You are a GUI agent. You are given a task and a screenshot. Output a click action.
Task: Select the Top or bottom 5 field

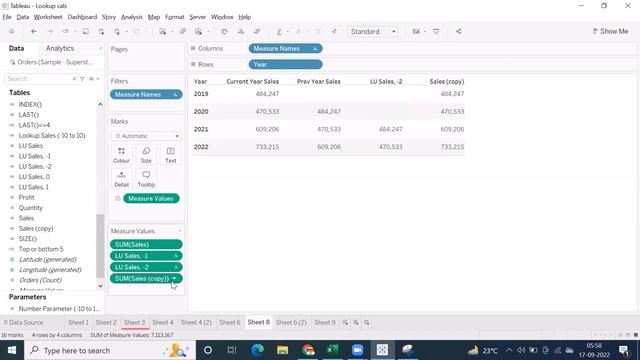point(41,249)
